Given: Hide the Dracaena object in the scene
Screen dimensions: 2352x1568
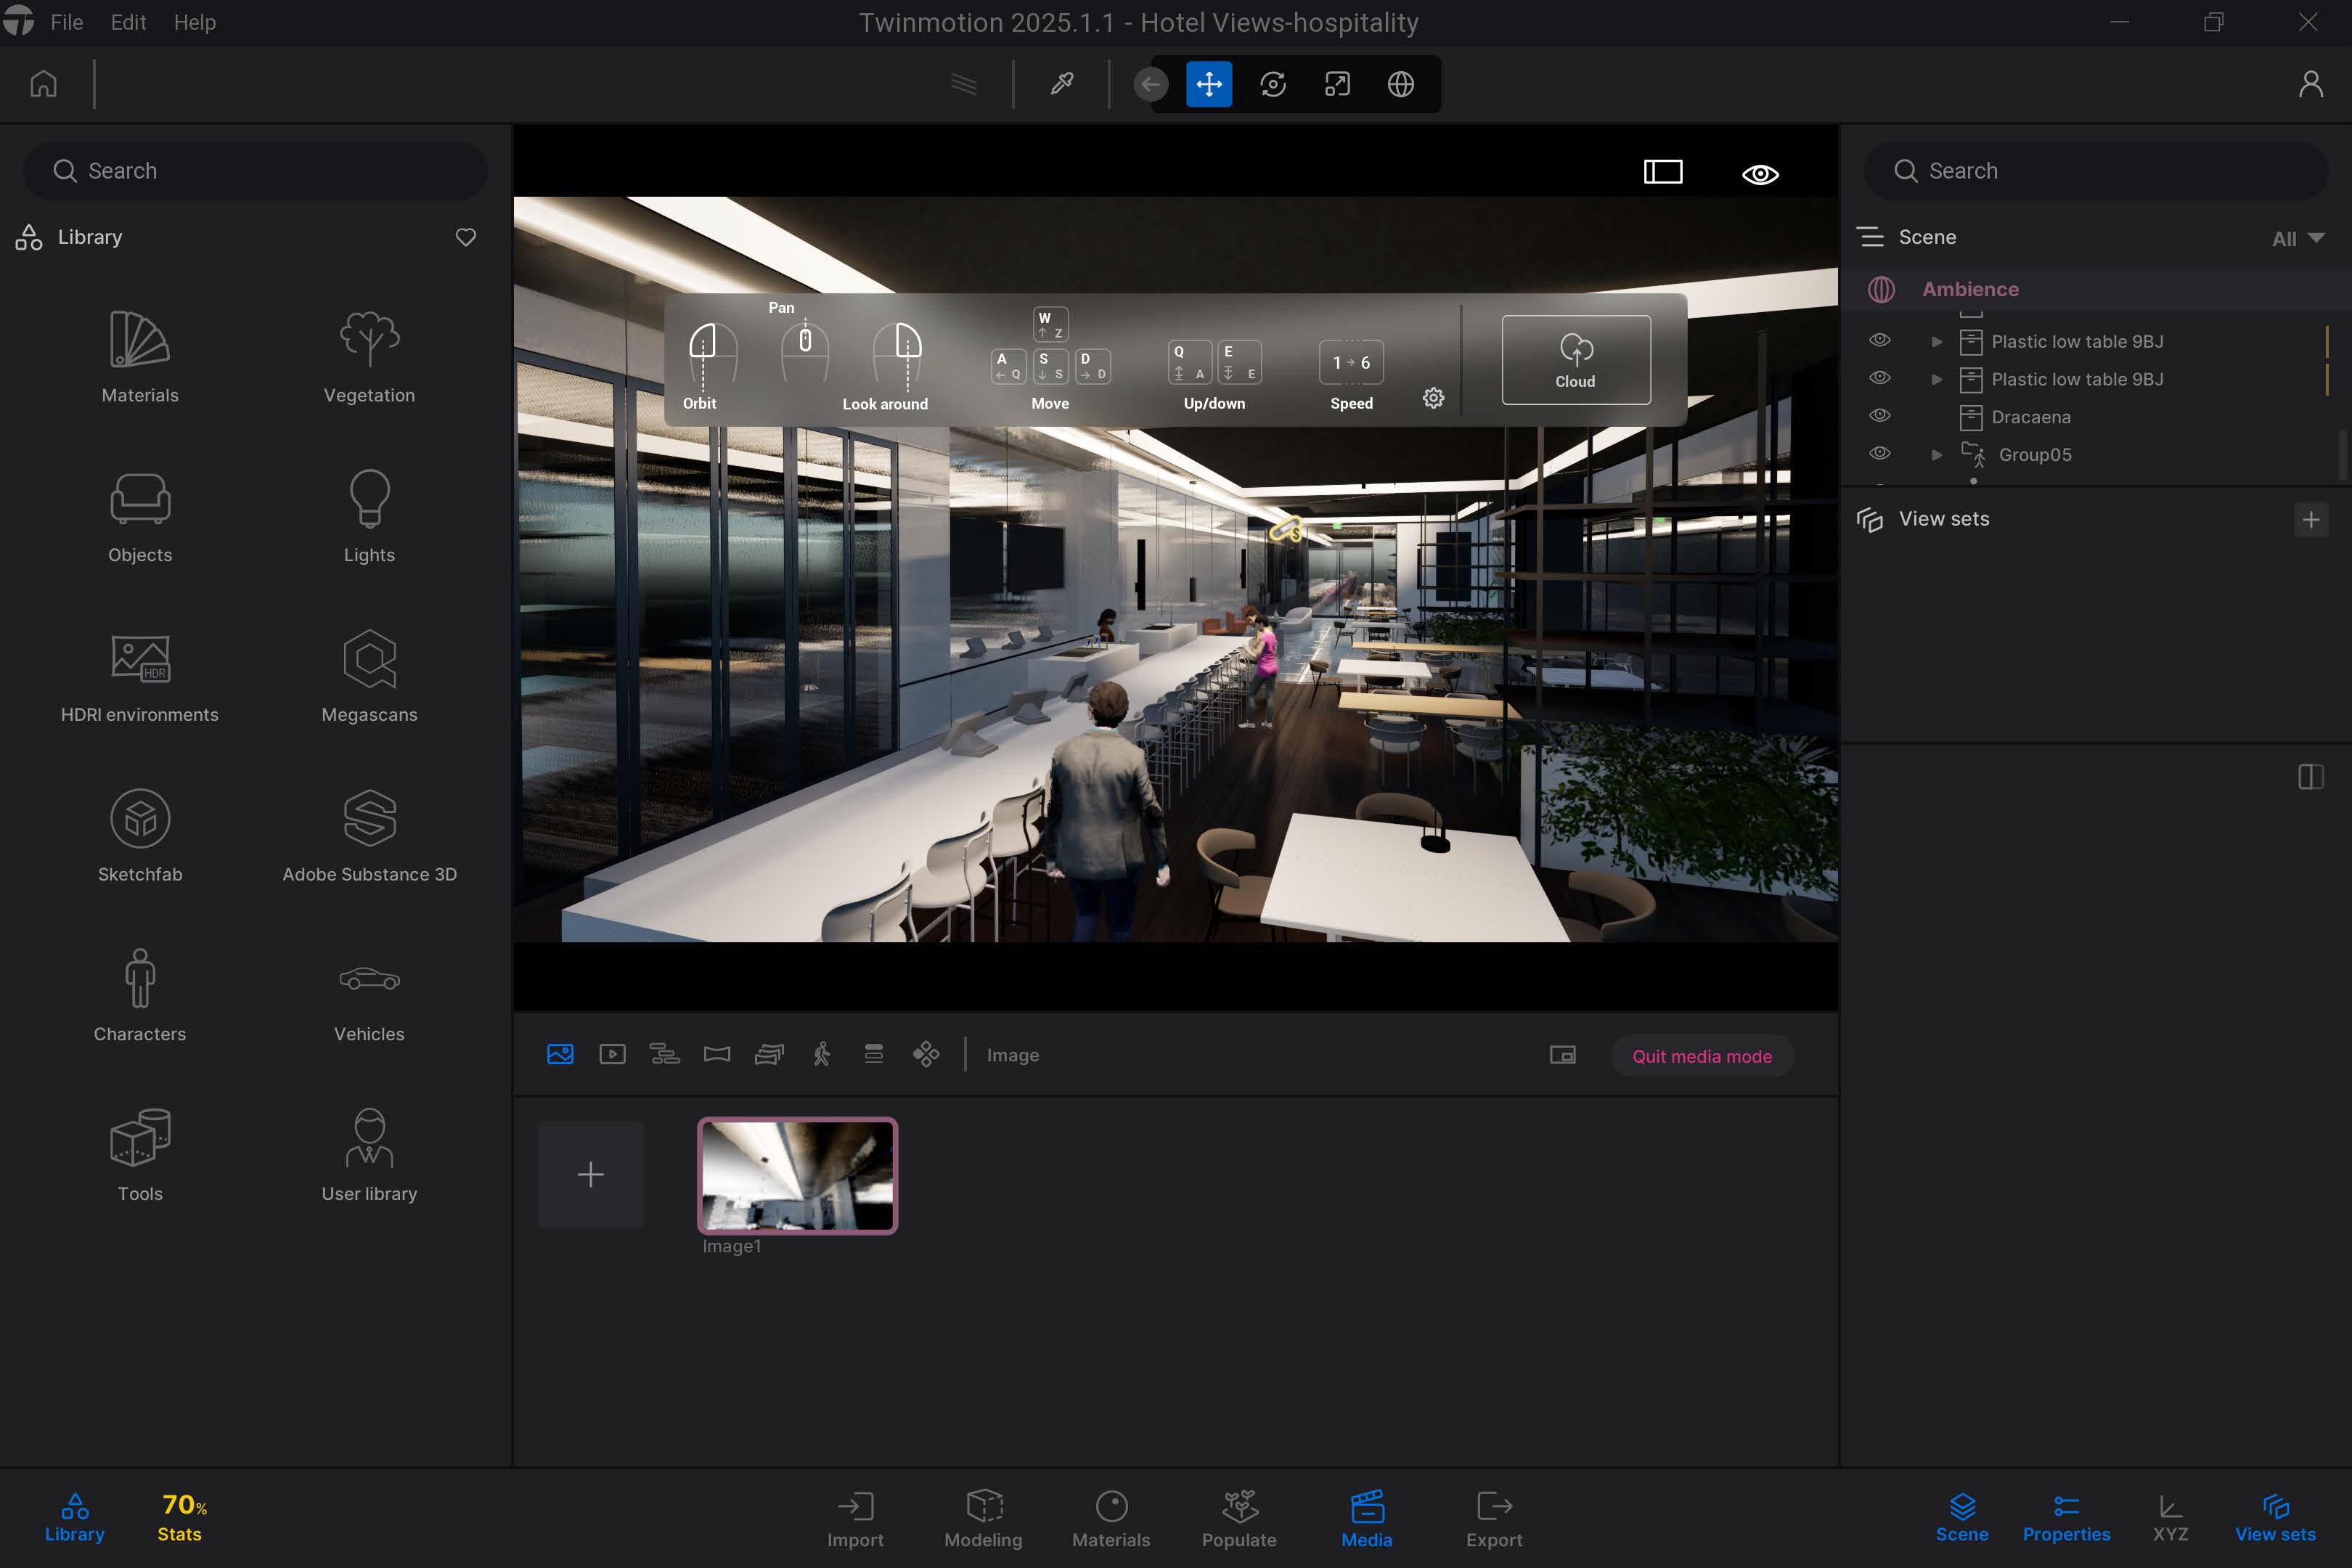Looking at the screenshot, I should click(x=1879, y=416).
